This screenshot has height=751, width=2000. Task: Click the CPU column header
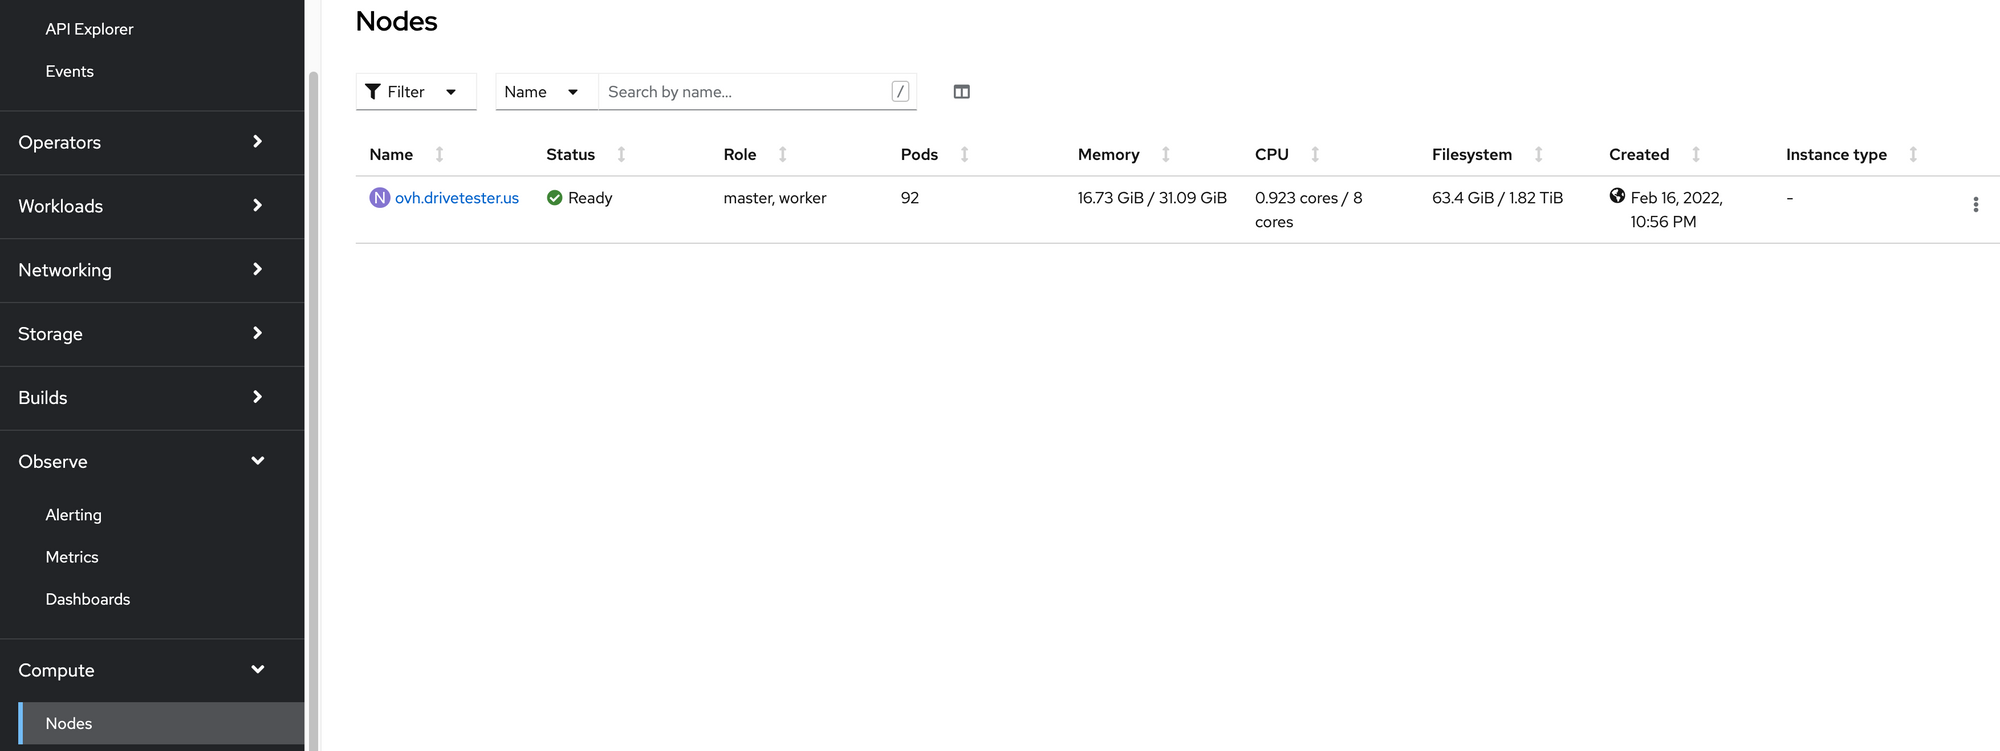(x=1272, y=154)
